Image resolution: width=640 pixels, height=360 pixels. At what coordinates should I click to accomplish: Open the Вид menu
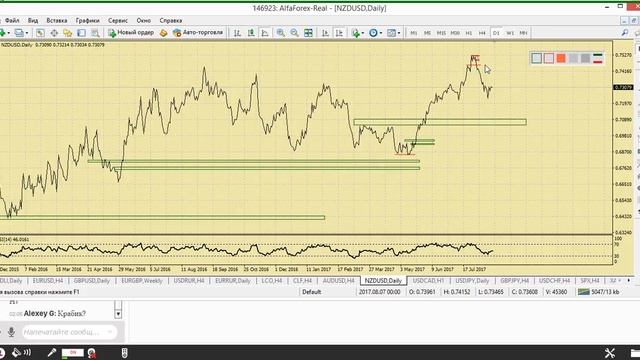[33, 20]
